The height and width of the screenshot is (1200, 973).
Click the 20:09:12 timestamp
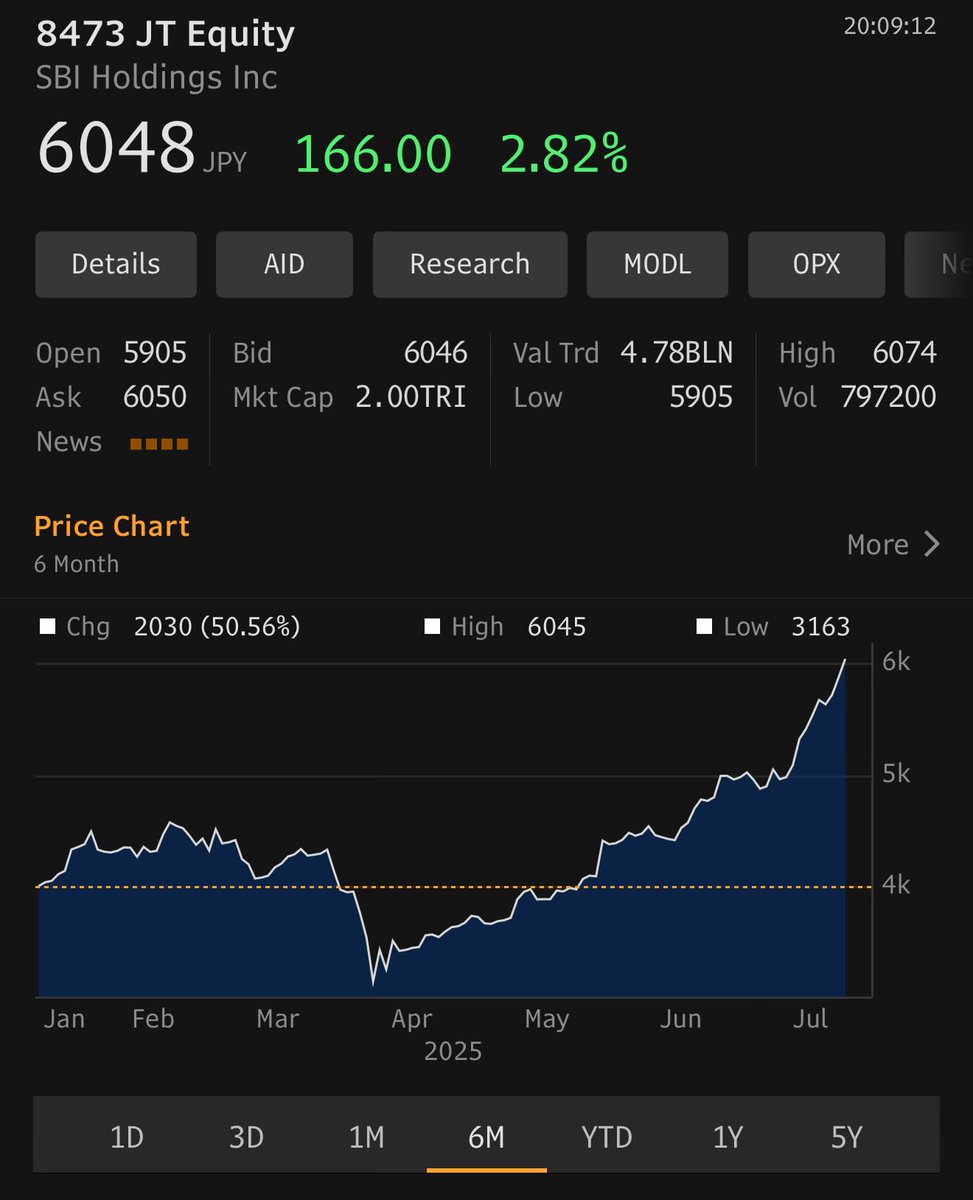(x=890, y=26)
